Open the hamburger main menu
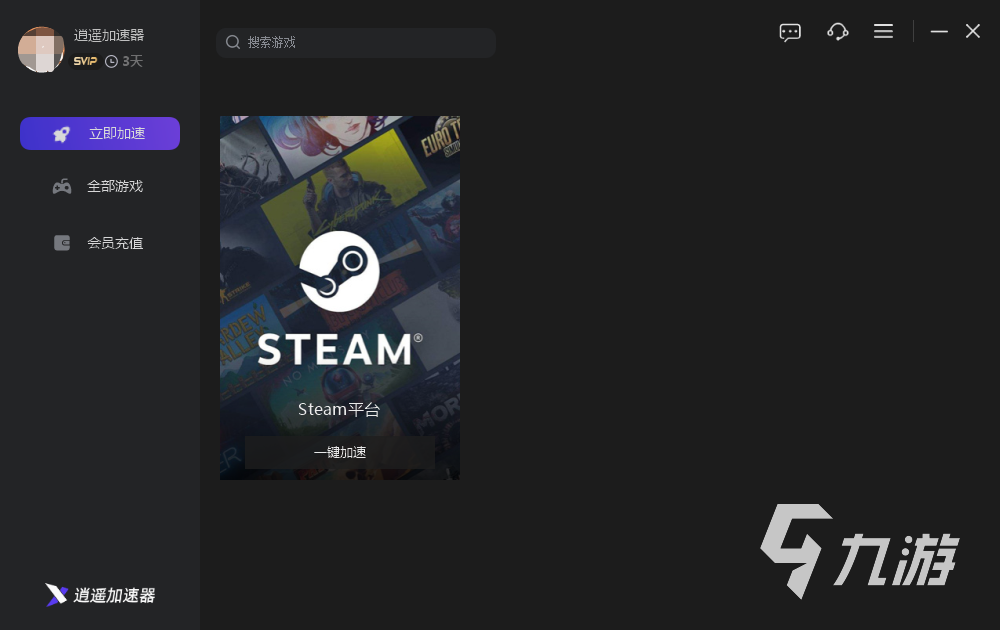Viewport: 1000px width, 630px height. click(x=883, y=32)
